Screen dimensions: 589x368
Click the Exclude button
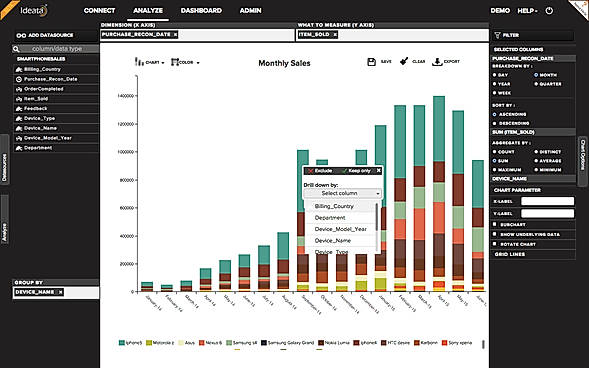[x=320, y=171]
